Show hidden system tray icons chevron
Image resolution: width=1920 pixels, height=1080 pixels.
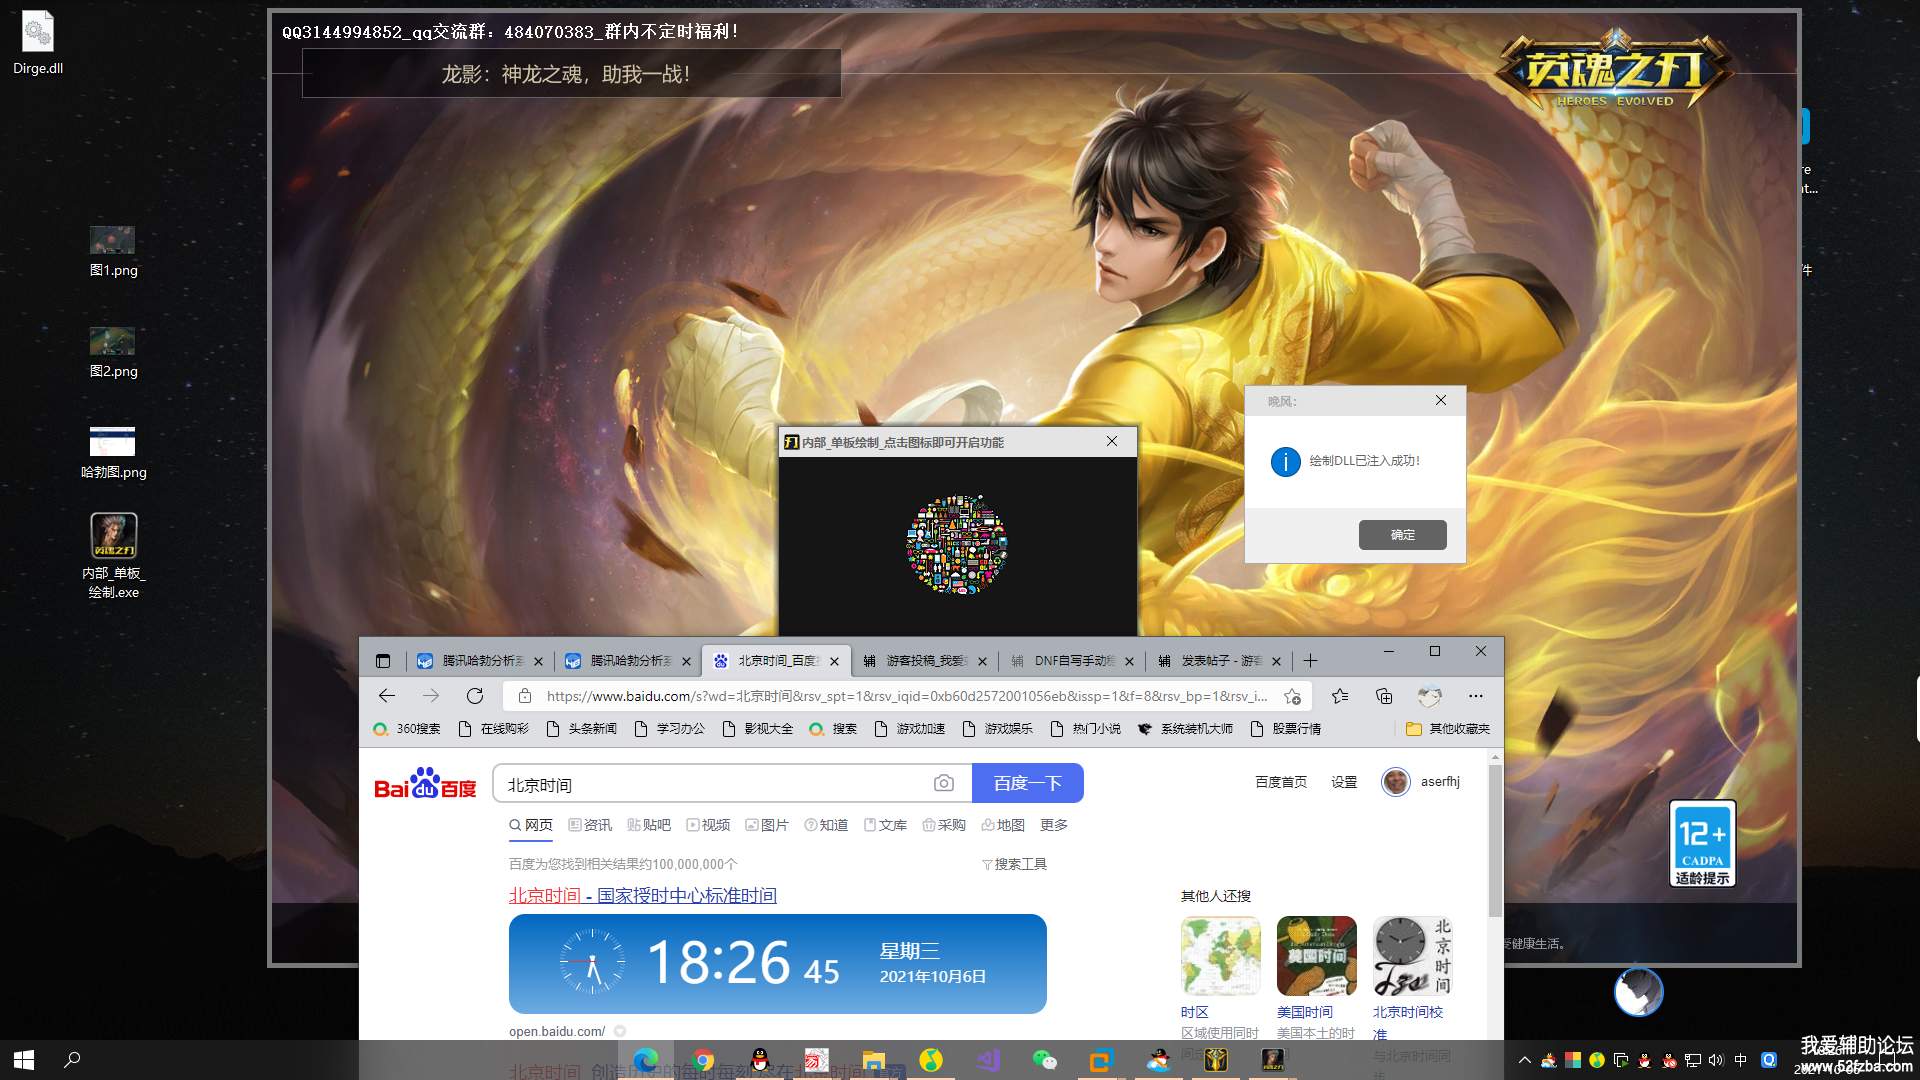pos(1524,1060)
